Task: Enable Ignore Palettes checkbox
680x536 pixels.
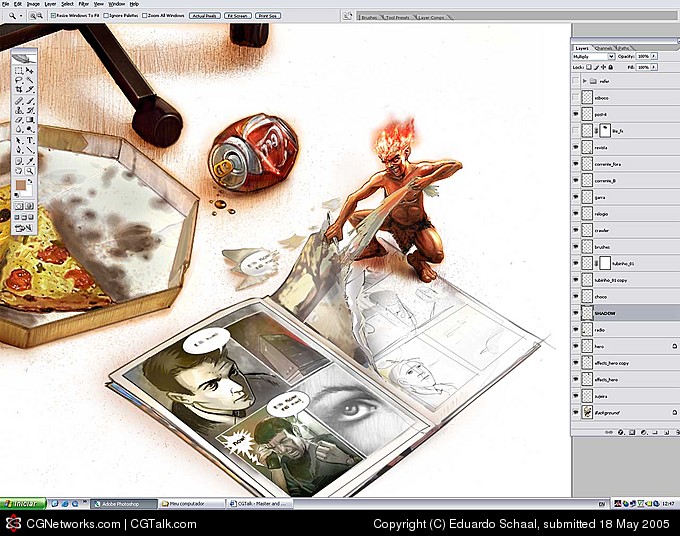Action: point(106,16)
